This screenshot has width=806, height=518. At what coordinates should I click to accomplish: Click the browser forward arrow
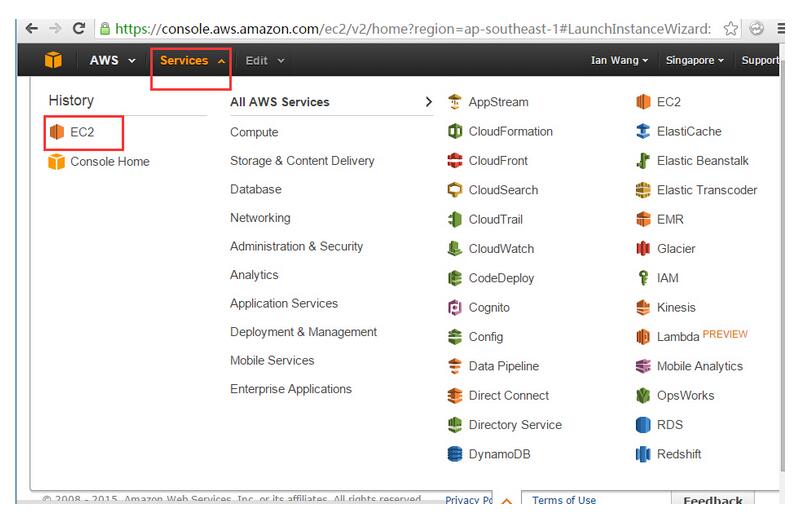[55, 28]
